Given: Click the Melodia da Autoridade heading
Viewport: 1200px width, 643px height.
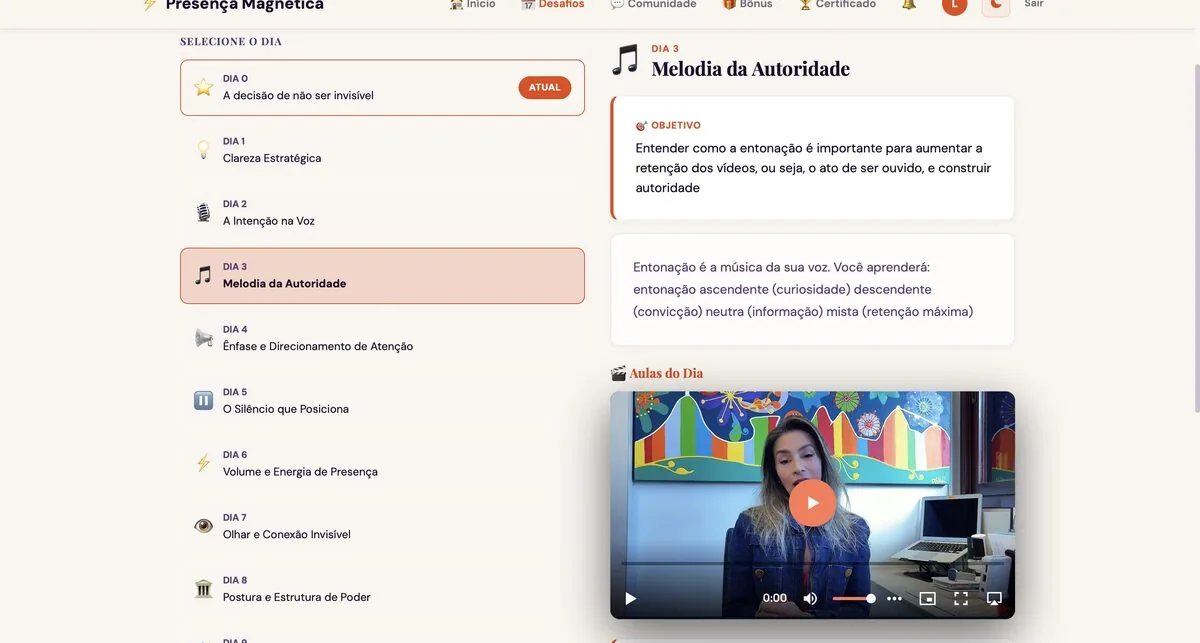Looking at the screenshot, I should point(750,69).
